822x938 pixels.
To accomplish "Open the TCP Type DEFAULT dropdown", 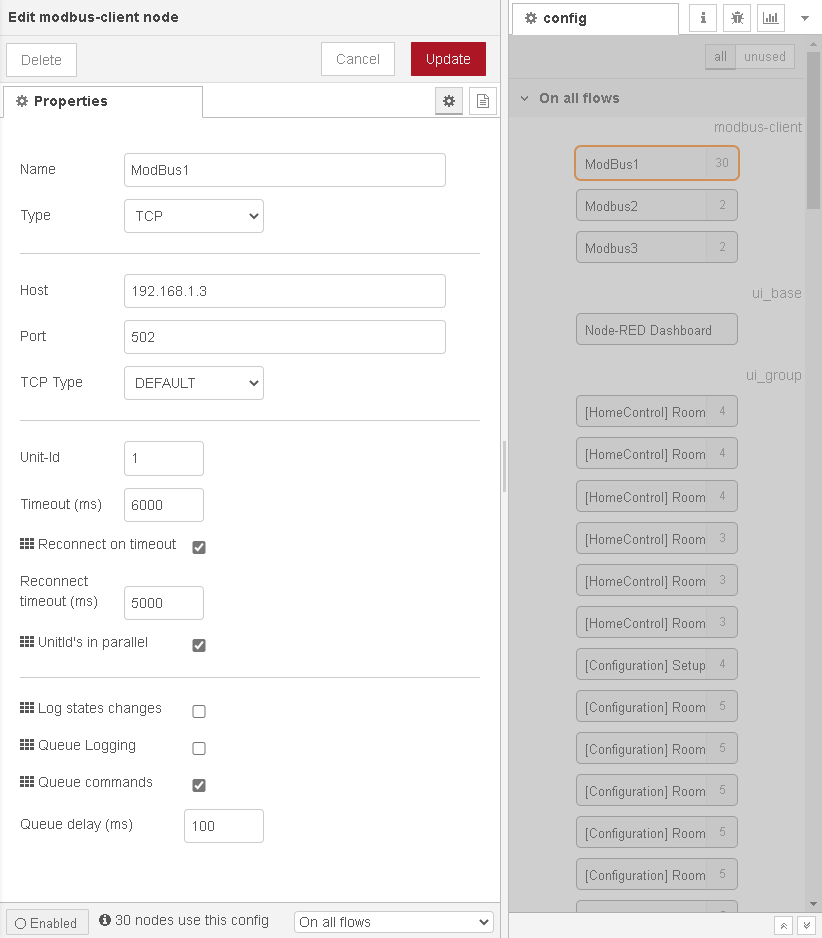I will click(x=194, y=383).
